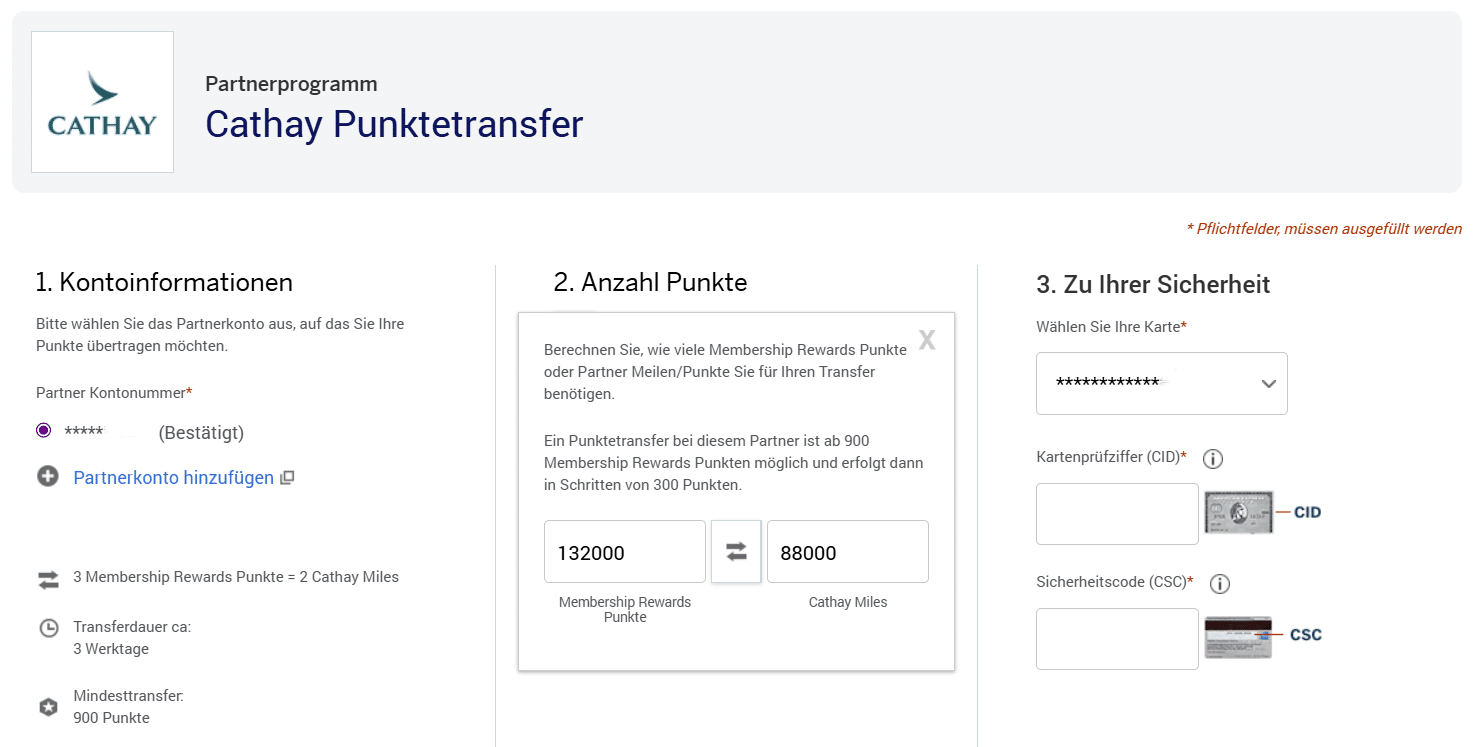Click the CID card illustration image
This screenshot has height=747, width=1475.
(1239, 512)
